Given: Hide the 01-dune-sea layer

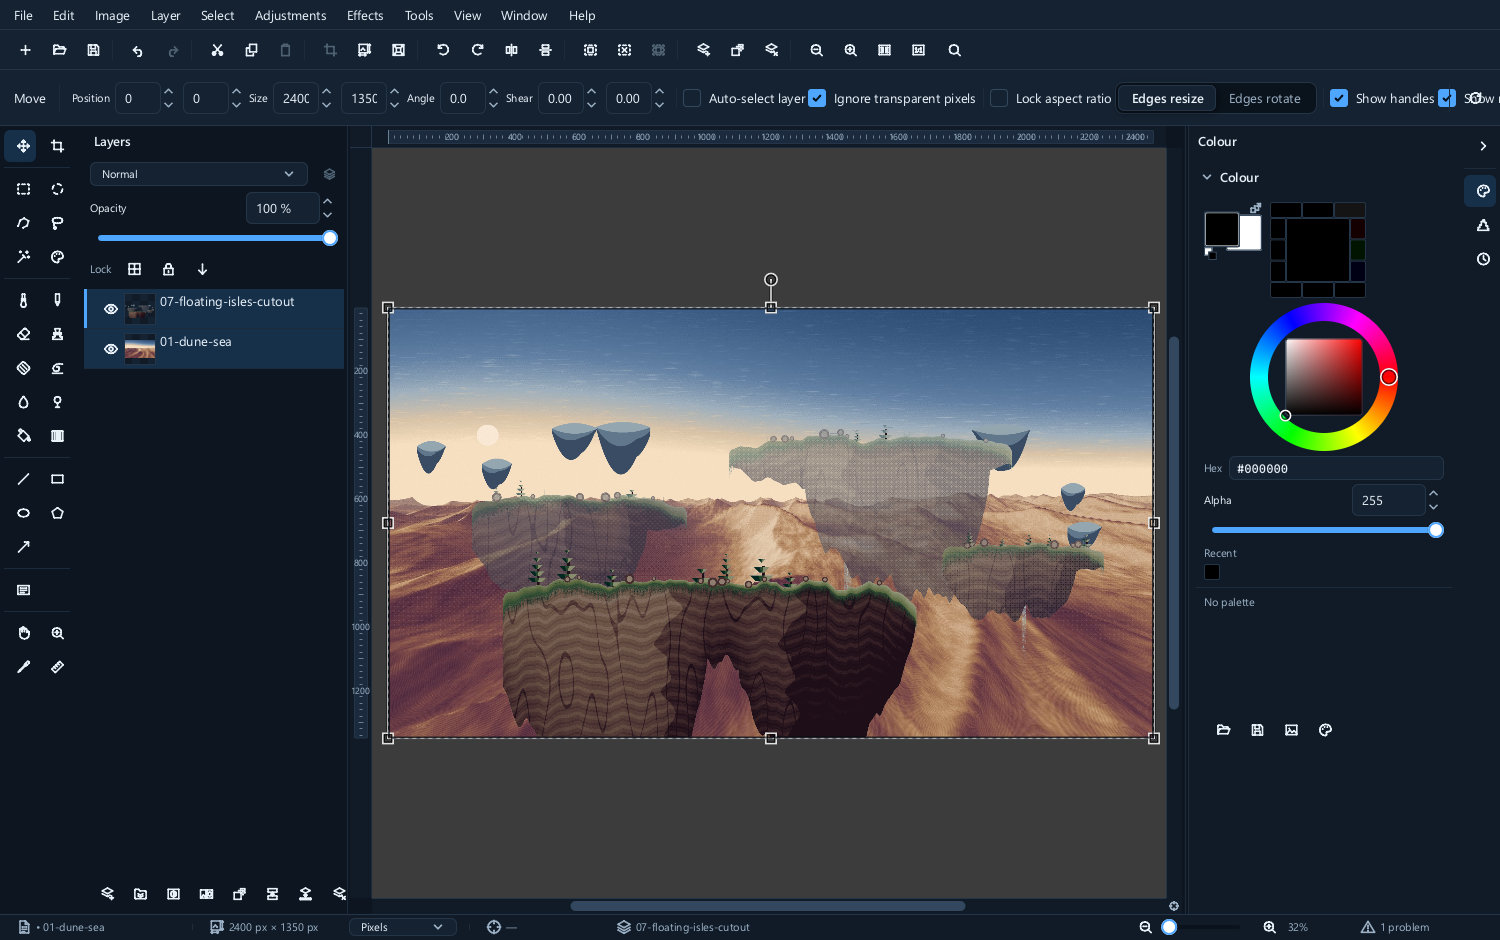Looking at the screenshot, I should click(111, 349).
